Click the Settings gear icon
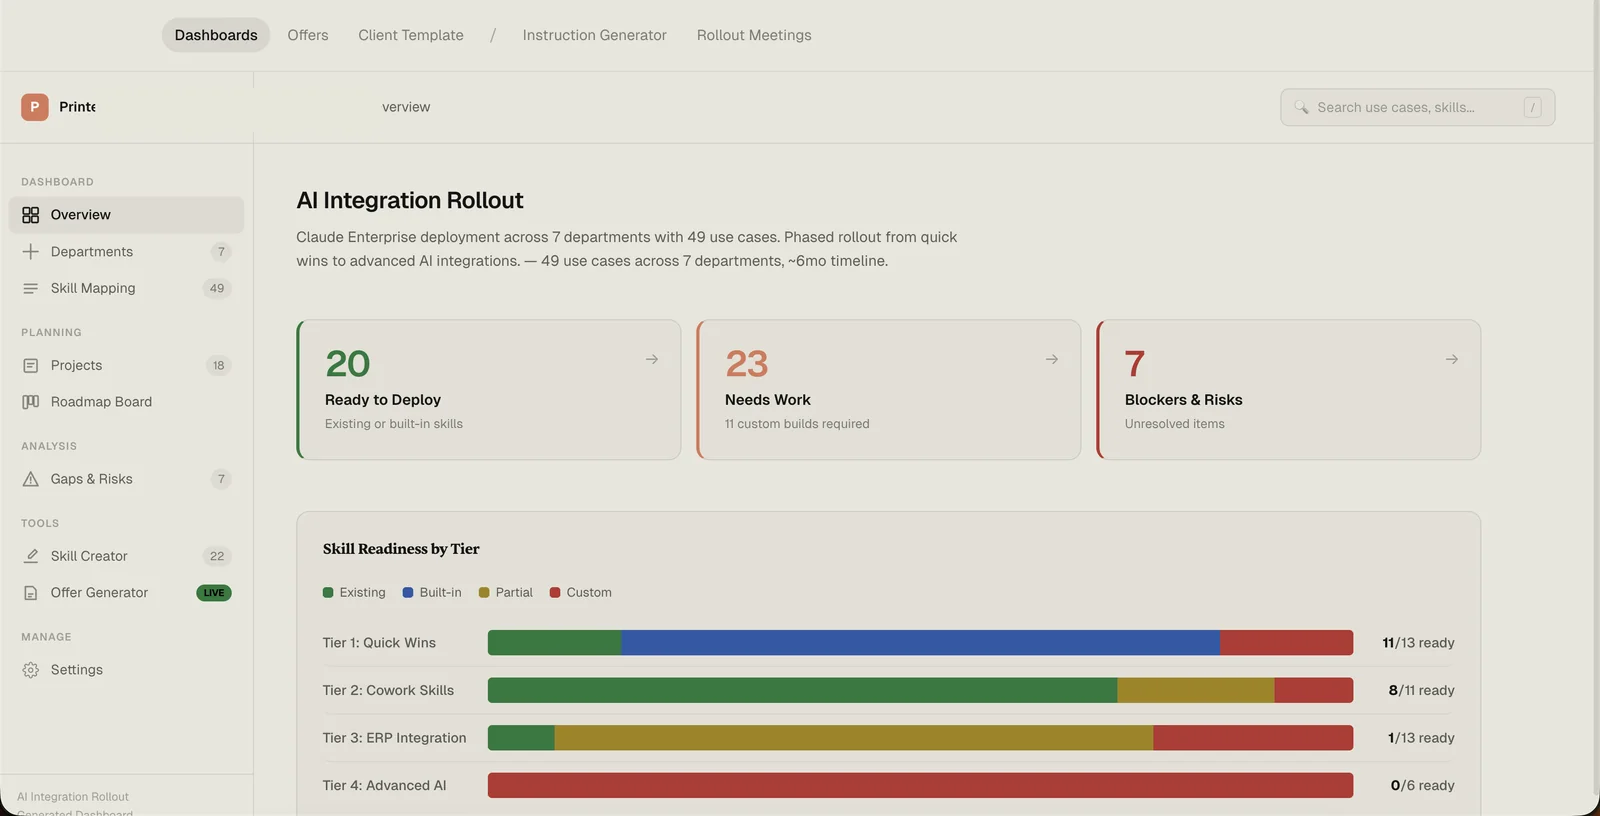Viewport: 1600px width, 816px height. 31,670
